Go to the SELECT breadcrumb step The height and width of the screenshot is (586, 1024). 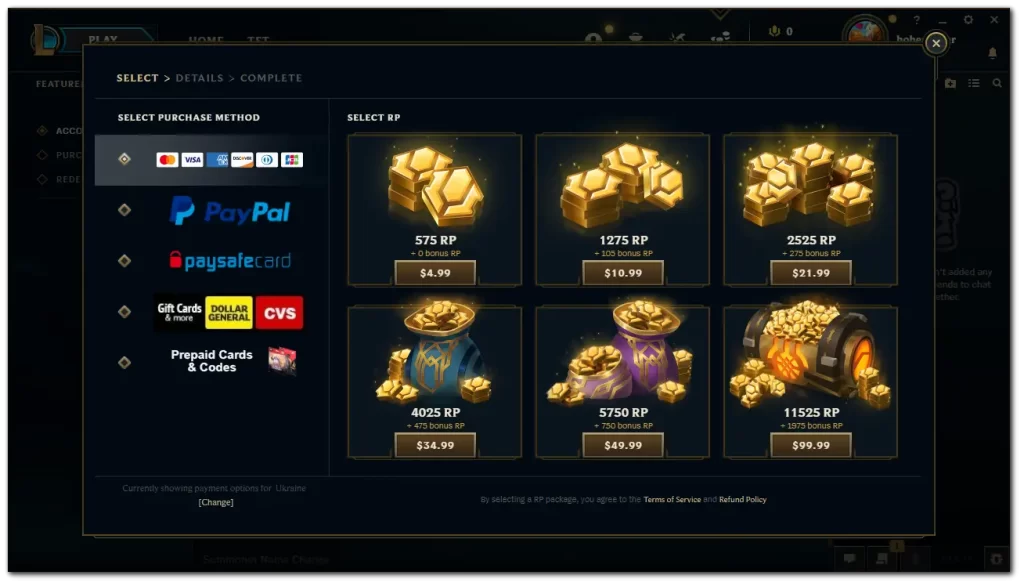coord(137,78)
